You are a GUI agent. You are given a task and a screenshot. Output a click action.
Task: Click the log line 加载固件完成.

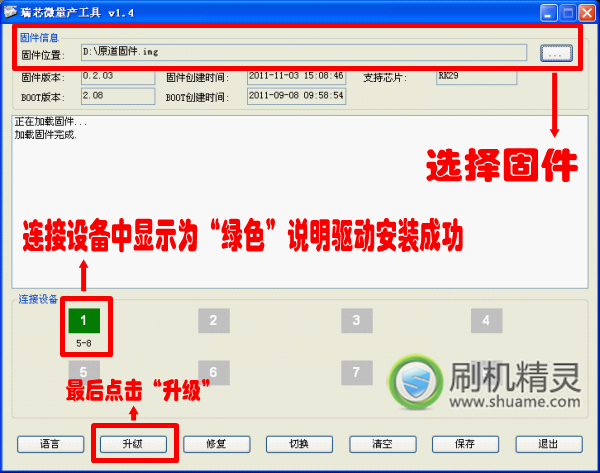click(46, 135)
